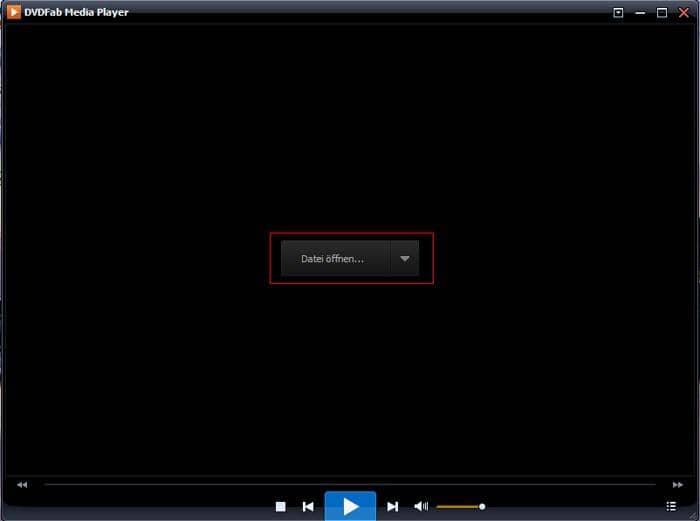The image size is (700, 521).
Task: Adjust the yellow volume slider
Action: tap(461, 506)
